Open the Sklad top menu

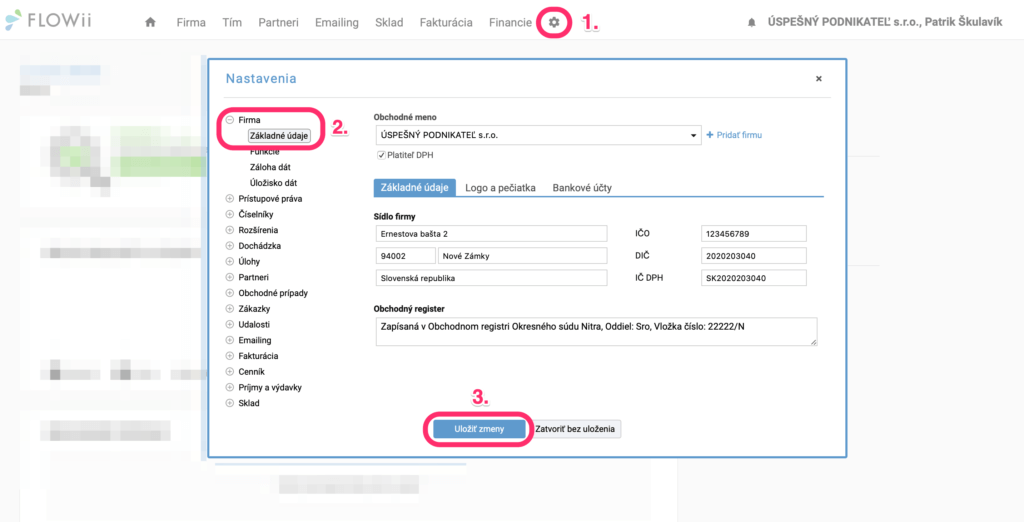(389, 22)
